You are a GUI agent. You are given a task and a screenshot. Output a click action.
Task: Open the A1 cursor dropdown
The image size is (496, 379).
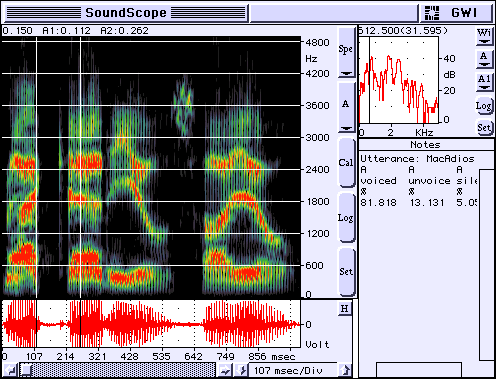pyautogui.click(x=484, y=82)
